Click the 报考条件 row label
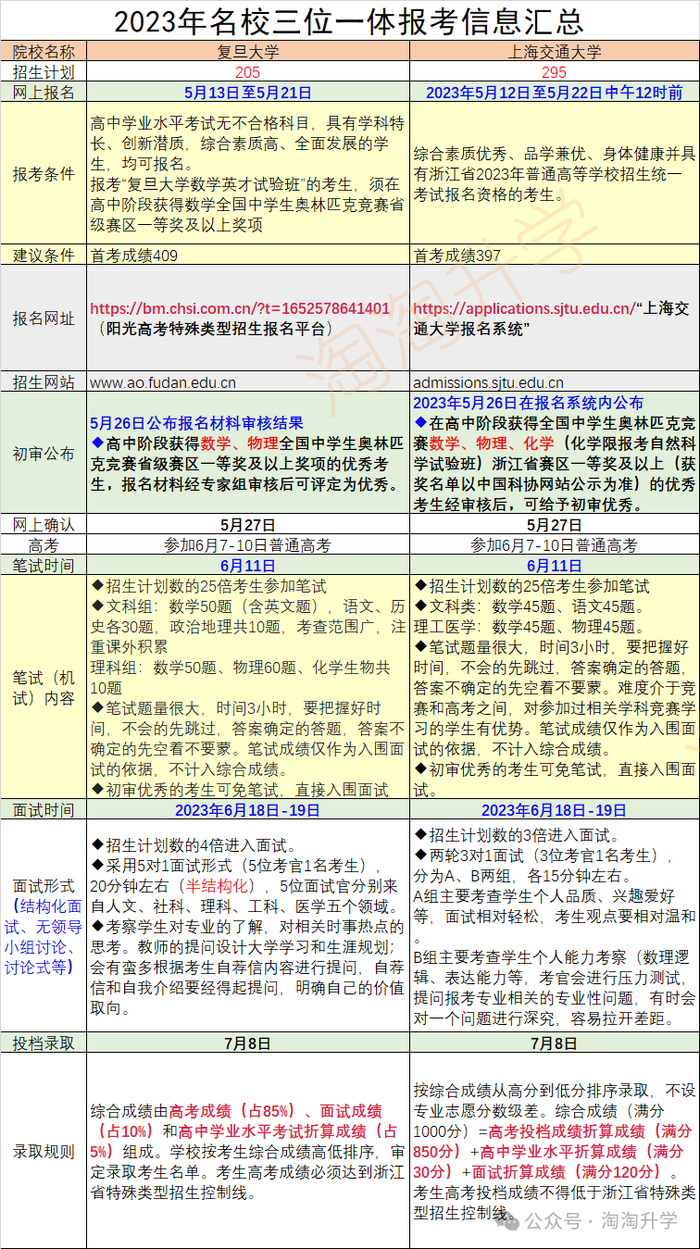 [x=43, y=173]
